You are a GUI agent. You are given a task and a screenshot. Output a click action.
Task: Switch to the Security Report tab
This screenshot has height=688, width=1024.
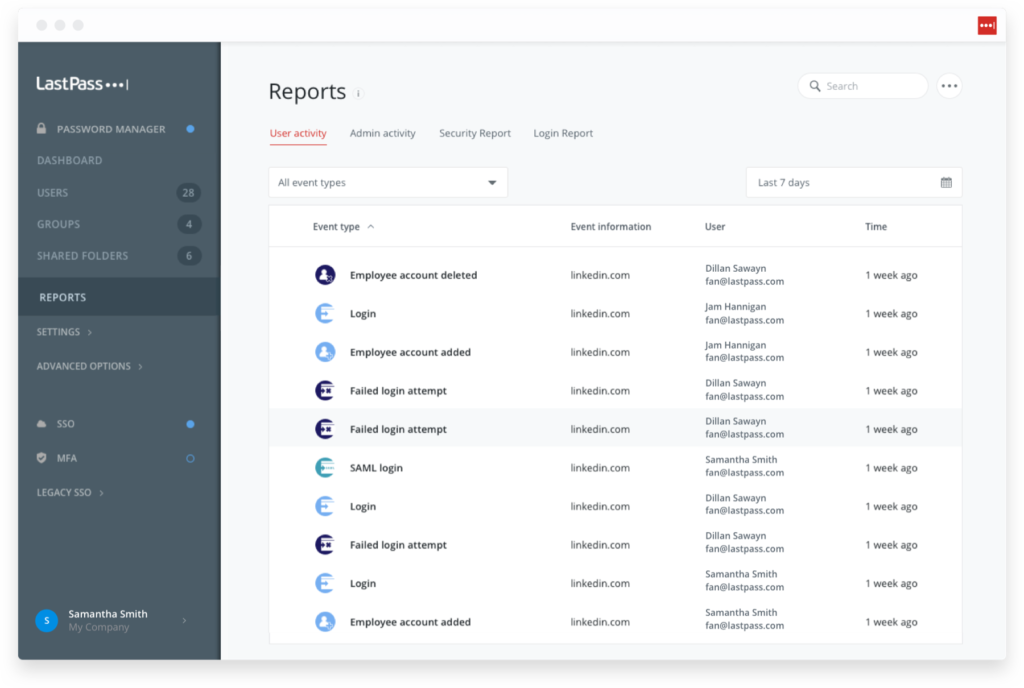[474, 133]
